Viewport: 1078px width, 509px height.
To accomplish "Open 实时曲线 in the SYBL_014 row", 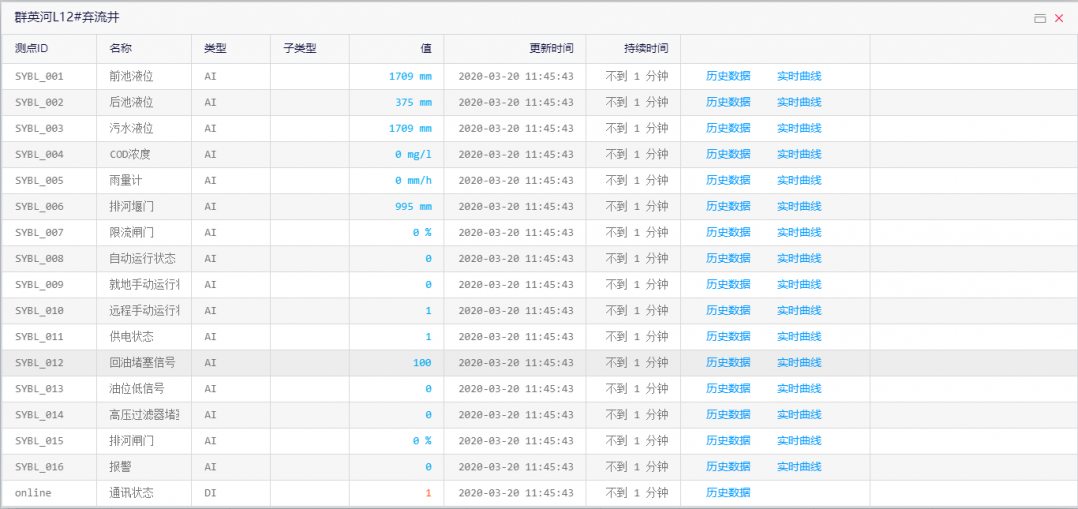I will point(799,415).
